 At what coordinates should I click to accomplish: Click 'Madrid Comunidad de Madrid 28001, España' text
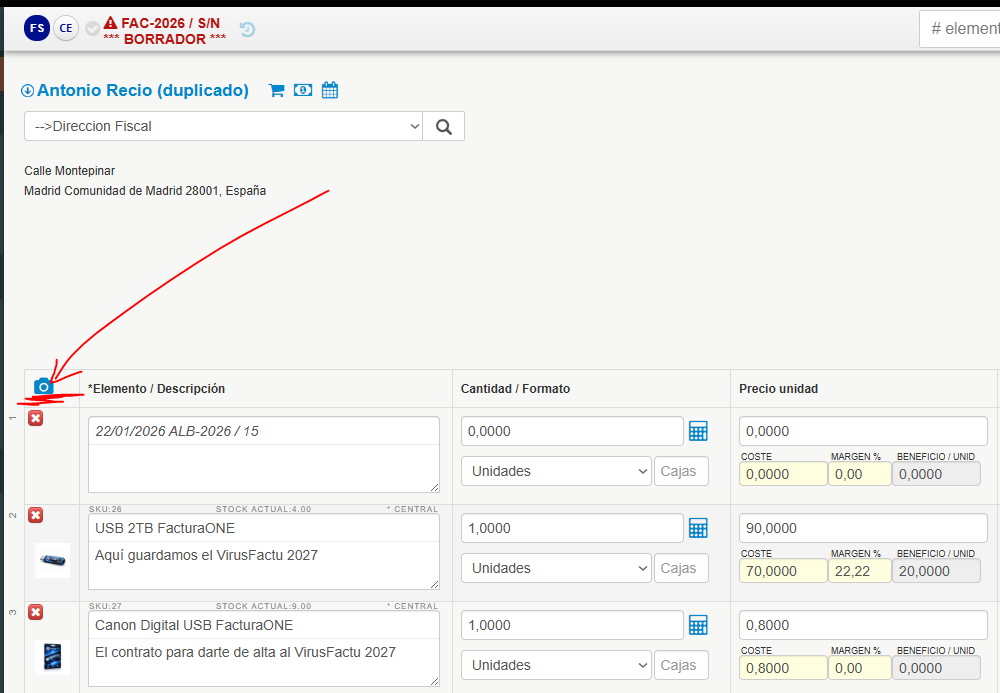pos(145,190)
